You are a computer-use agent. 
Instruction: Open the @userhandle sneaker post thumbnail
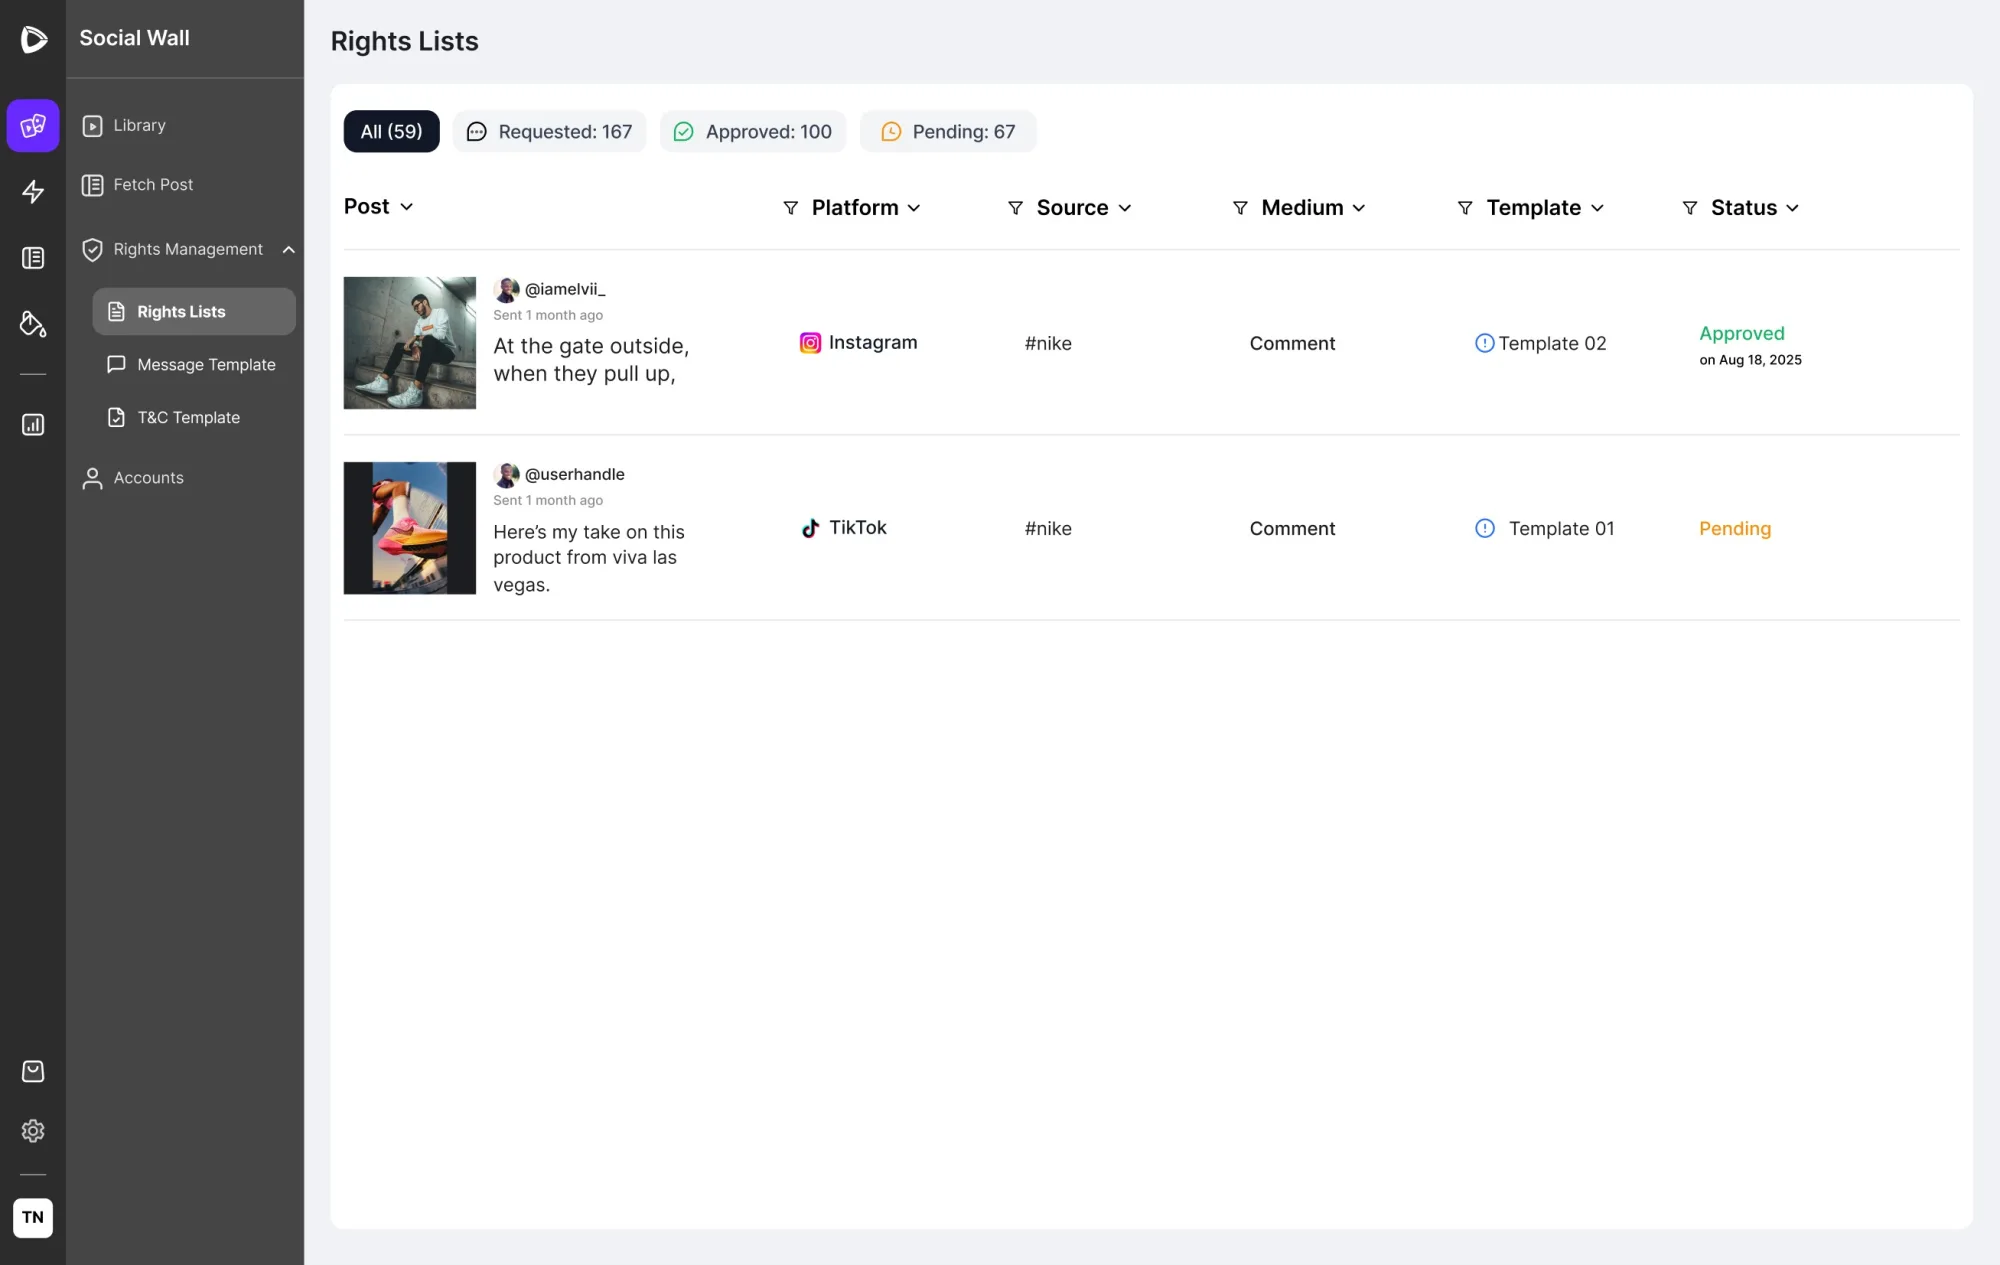(410, 528)
